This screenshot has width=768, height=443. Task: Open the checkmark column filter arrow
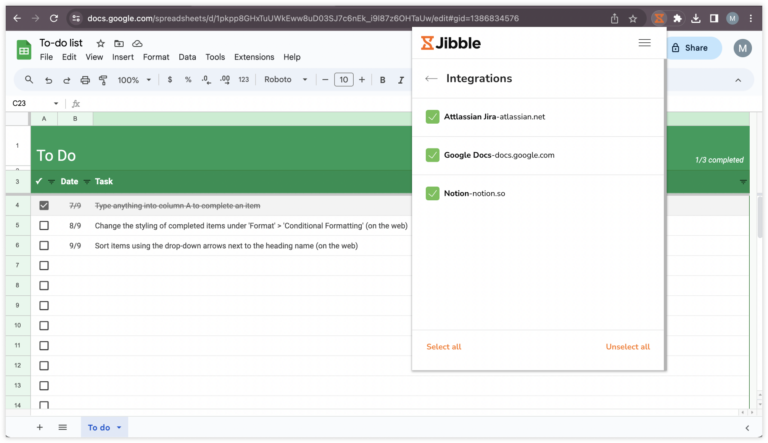(51, 182)
